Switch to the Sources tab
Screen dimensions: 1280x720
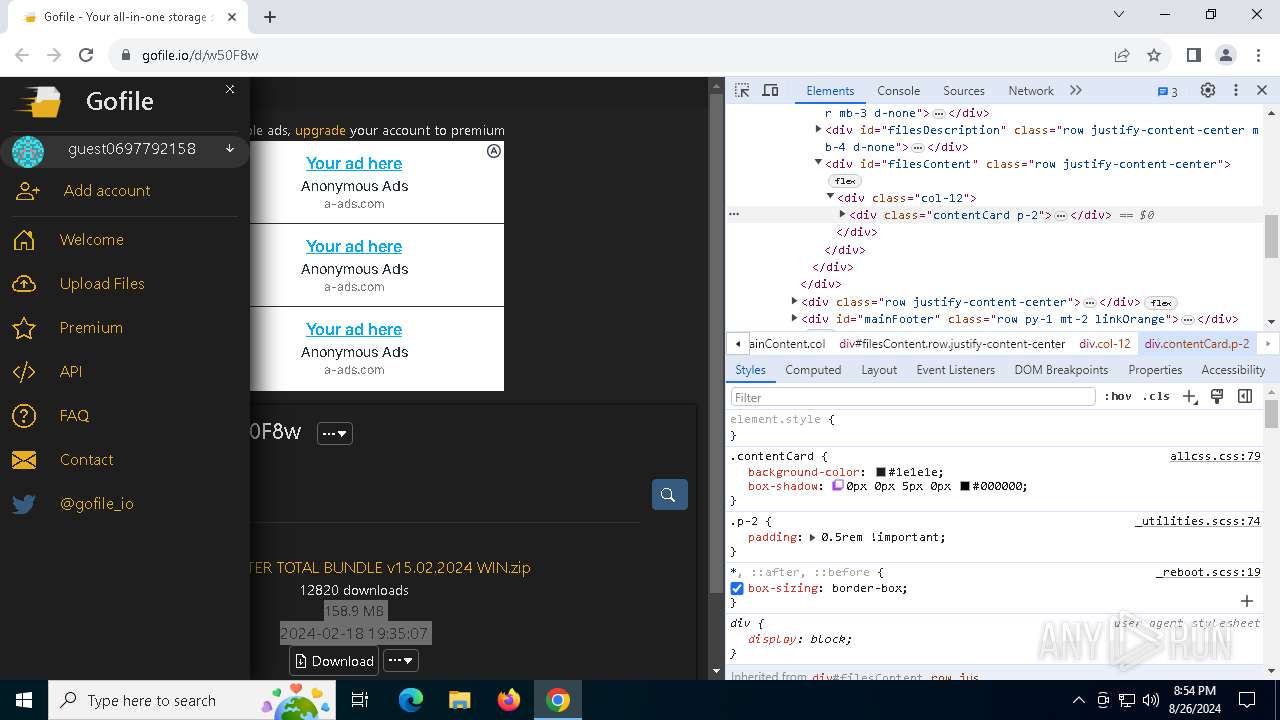coord(964,91)
